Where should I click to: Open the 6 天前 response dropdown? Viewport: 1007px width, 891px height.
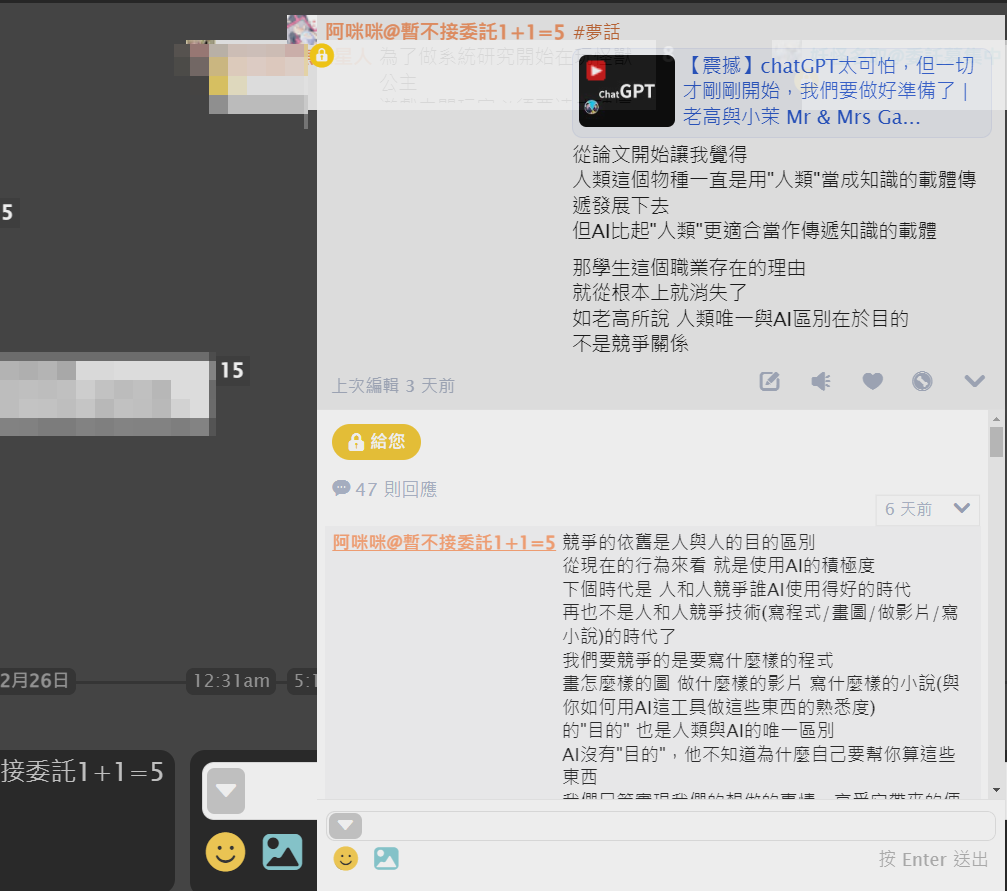tap(927, 509)
